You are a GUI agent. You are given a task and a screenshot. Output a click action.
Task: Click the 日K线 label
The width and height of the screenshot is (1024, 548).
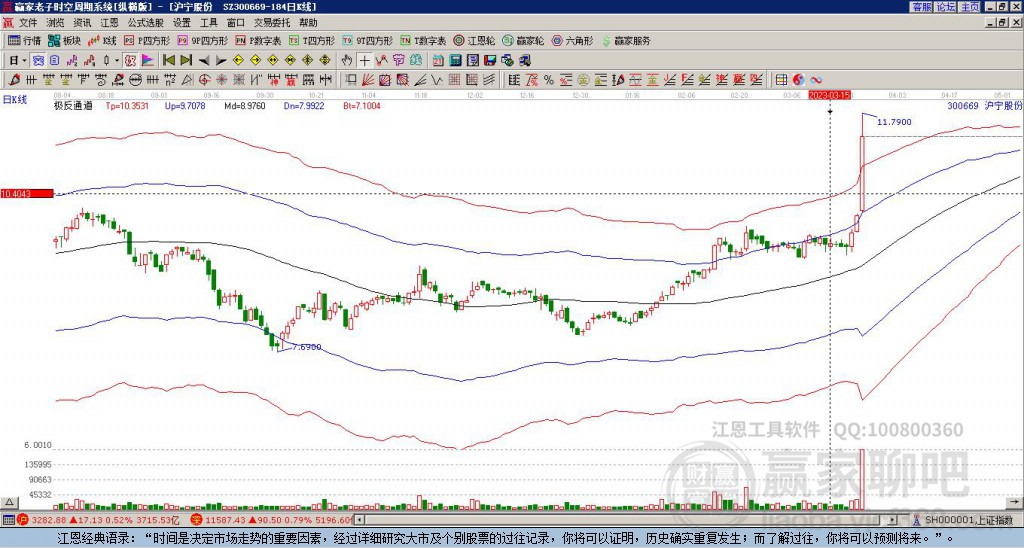15,100
